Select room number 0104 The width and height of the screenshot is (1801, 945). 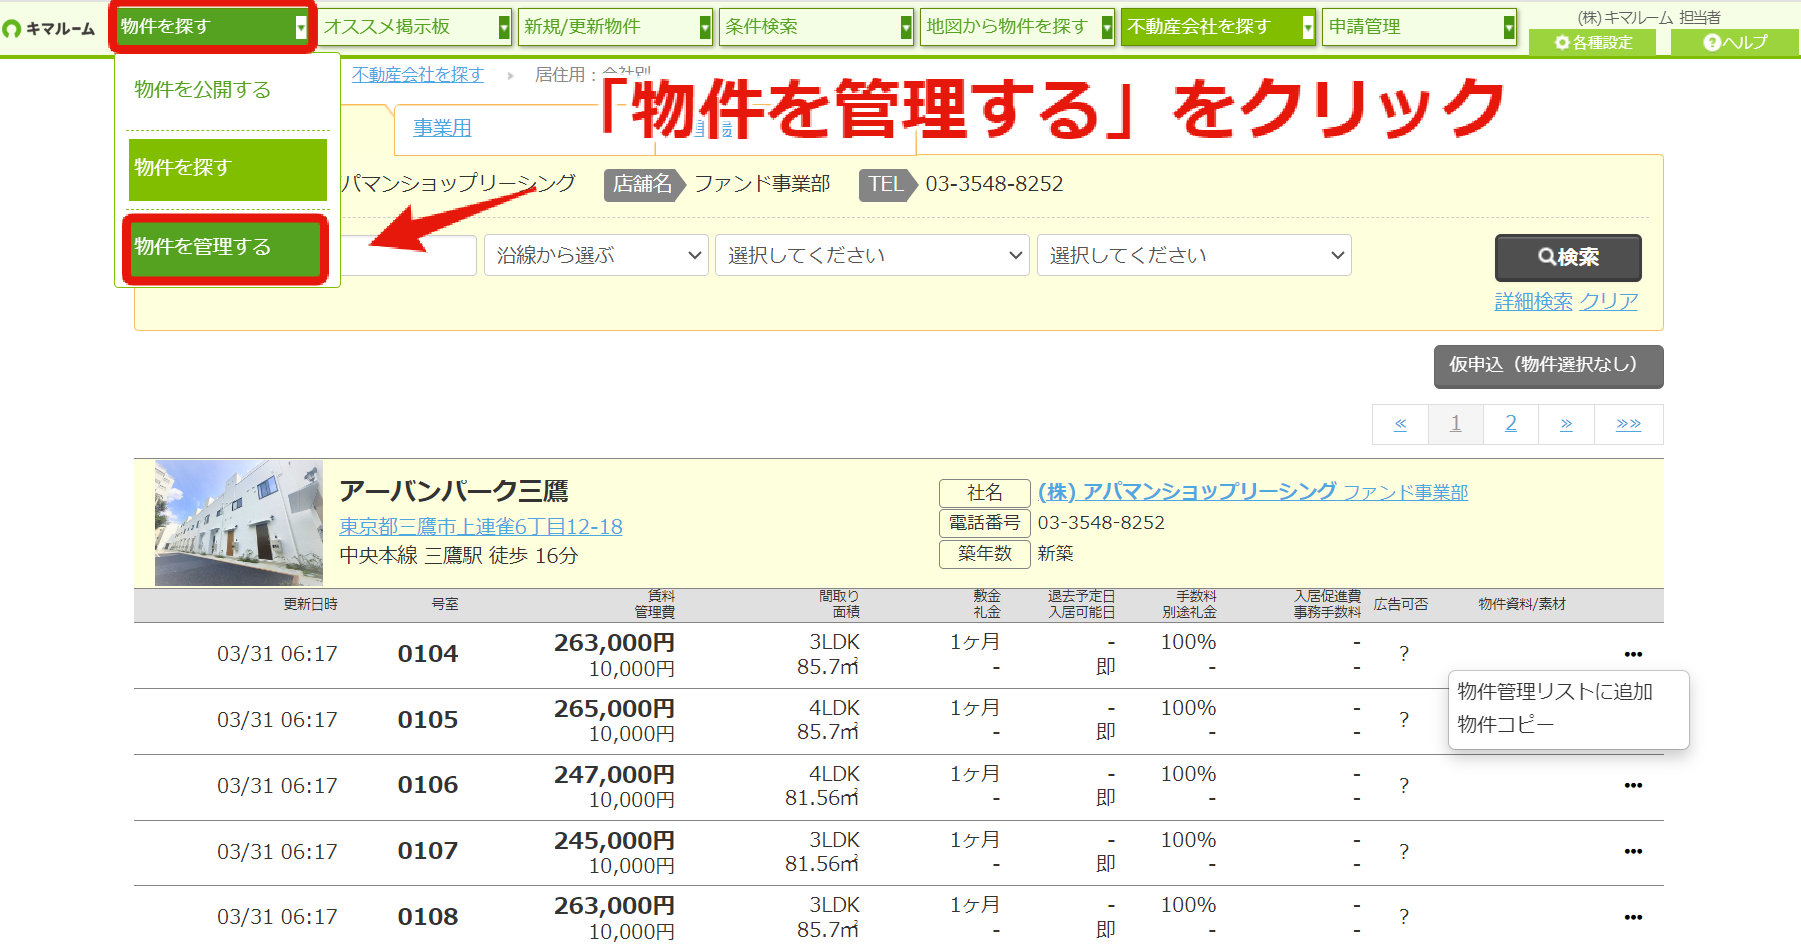click(x=428, y=654)
